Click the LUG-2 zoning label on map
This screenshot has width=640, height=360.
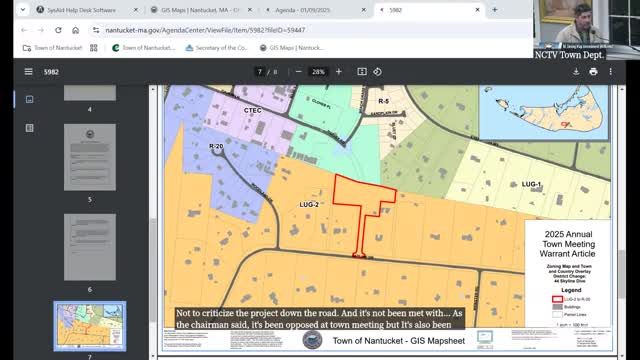pyautogui.click(x=309, y=204)
